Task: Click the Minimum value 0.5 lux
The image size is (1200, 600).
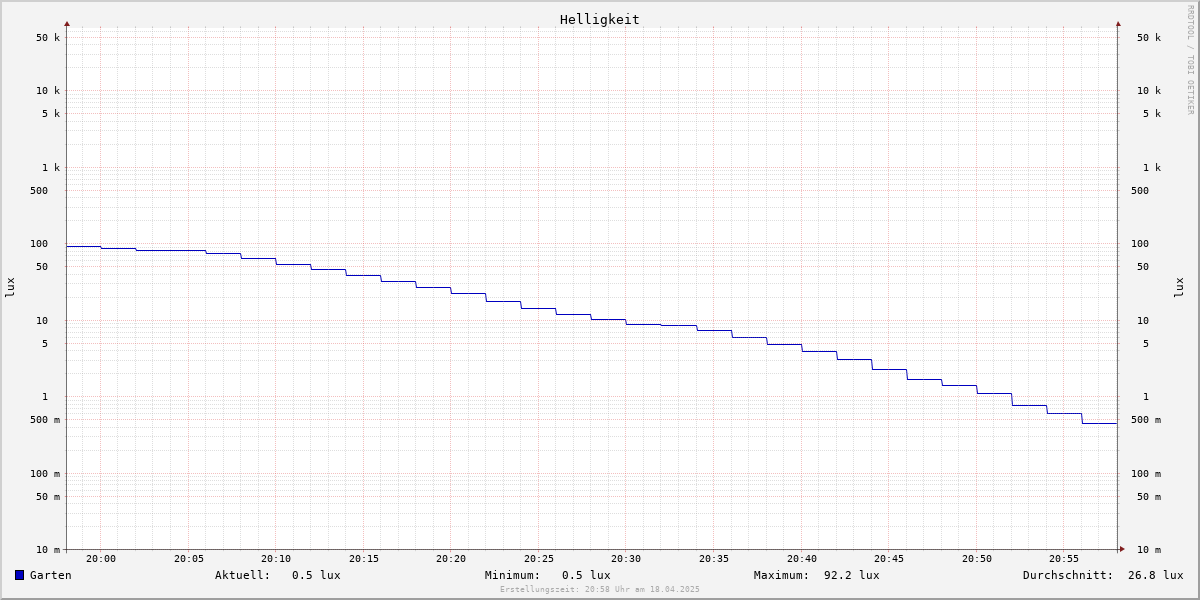Action: (x=586, y=575)
